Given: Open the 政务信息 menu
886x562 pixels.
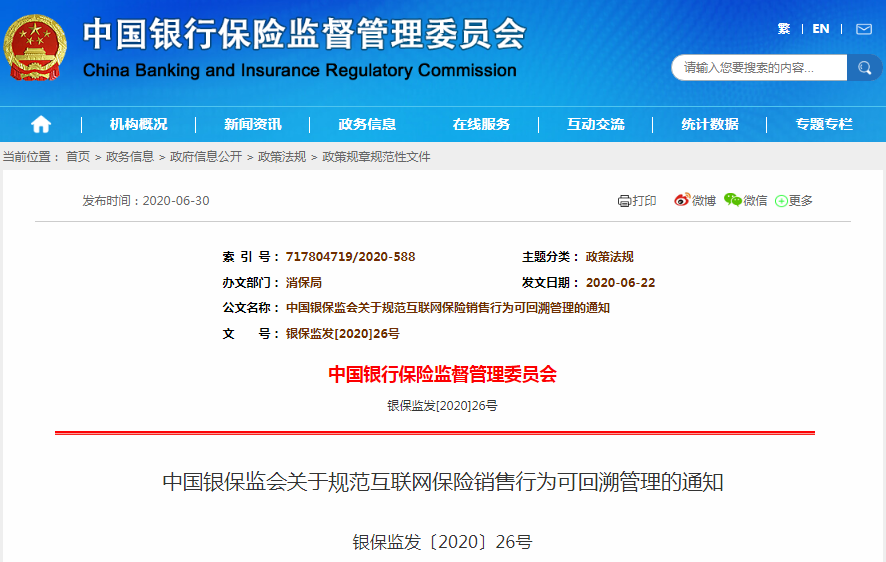Looking at the screenshot, I should [367, 124].
